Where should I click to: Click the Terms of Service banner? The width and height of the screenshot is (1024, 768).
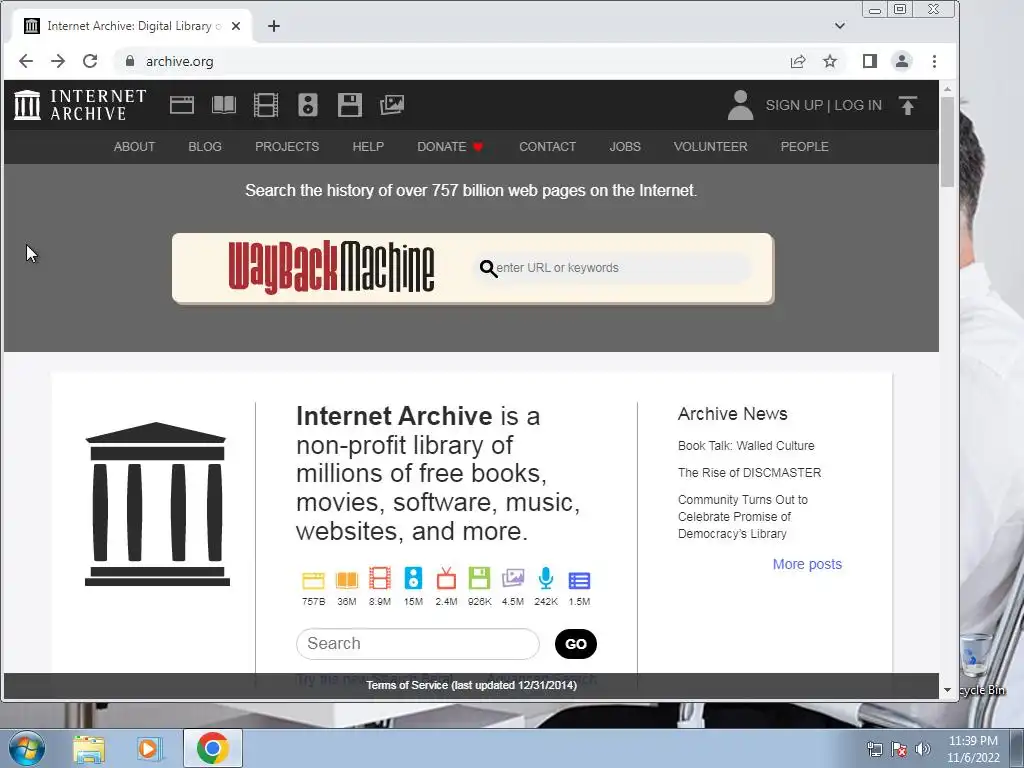[471, 685]
